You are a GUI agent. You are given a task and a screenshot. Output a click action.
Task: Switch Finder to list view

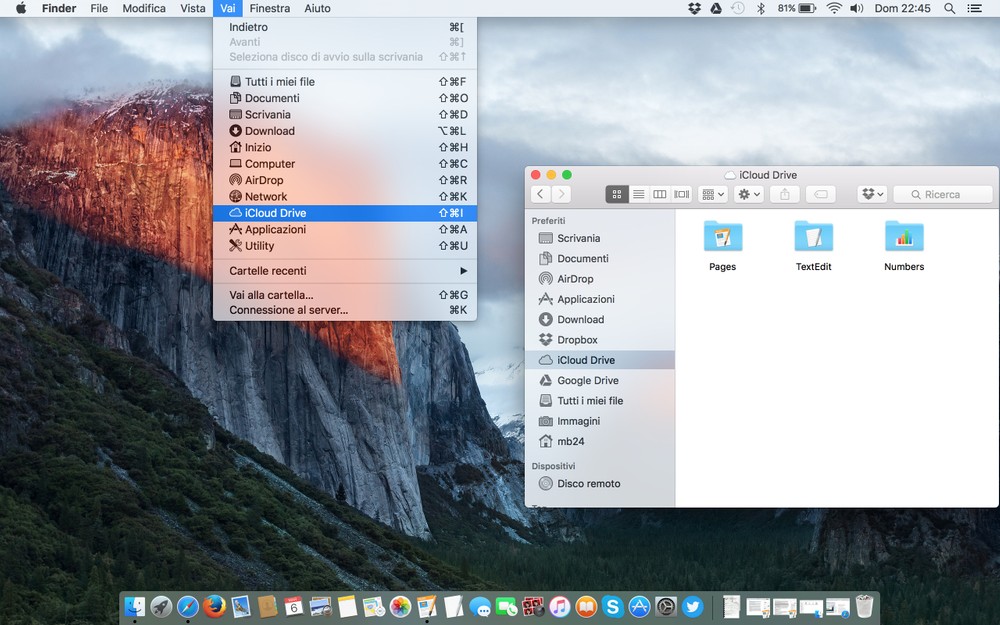[638, 194]
